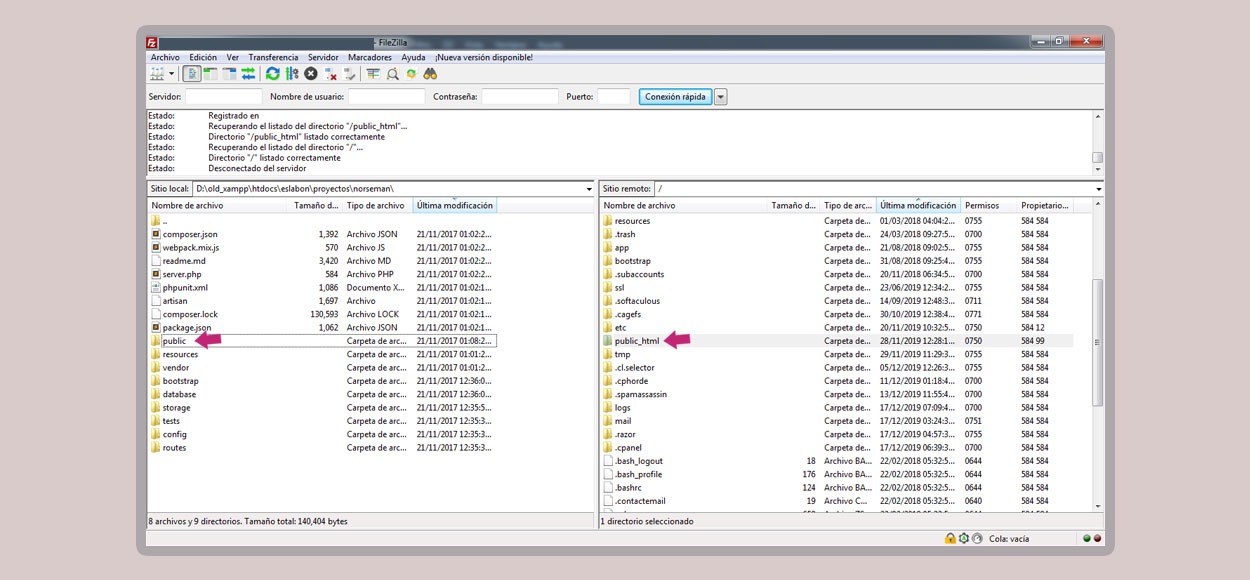Image resolution: width=1250 pixels, height=580 pixels.
Task: Open the directory listing filters dialog
Action: (373, 74)
